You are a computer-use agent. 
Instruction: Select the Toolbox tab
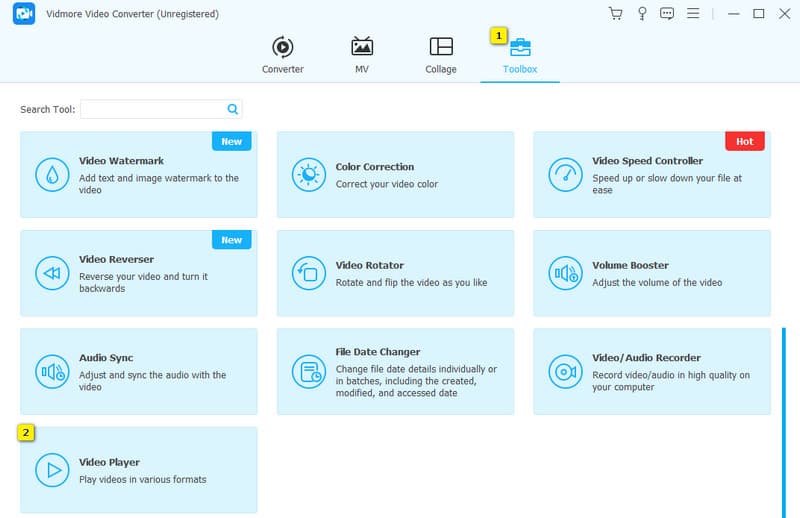click(x=520, y=55)
